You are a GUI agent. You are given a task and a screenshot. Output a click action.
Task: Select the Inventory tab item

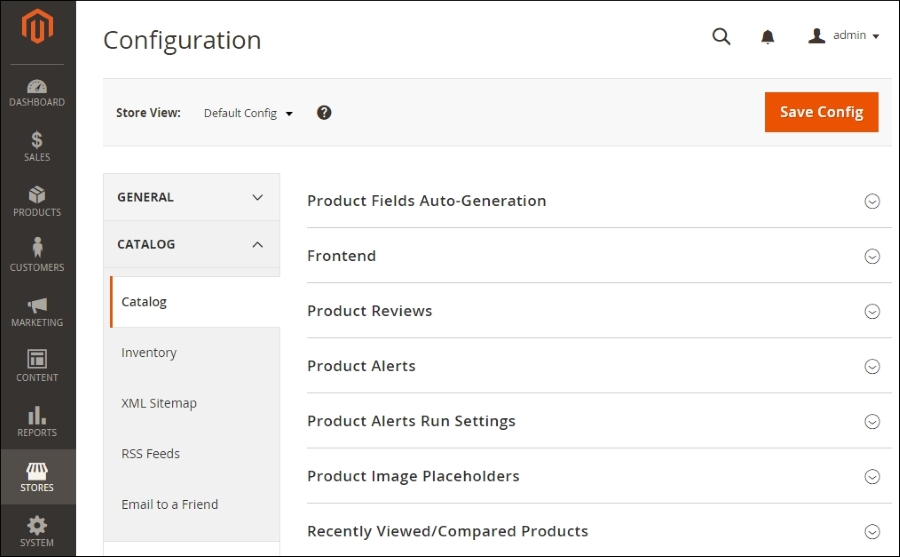click(x=149, y=353)
